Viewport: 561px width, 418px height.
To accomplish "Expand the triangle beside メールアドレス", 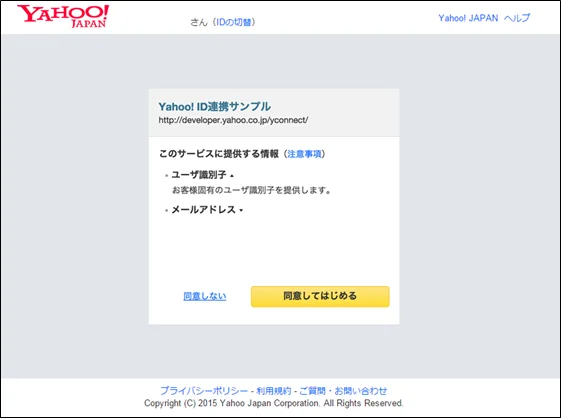I will pos(241,210).
